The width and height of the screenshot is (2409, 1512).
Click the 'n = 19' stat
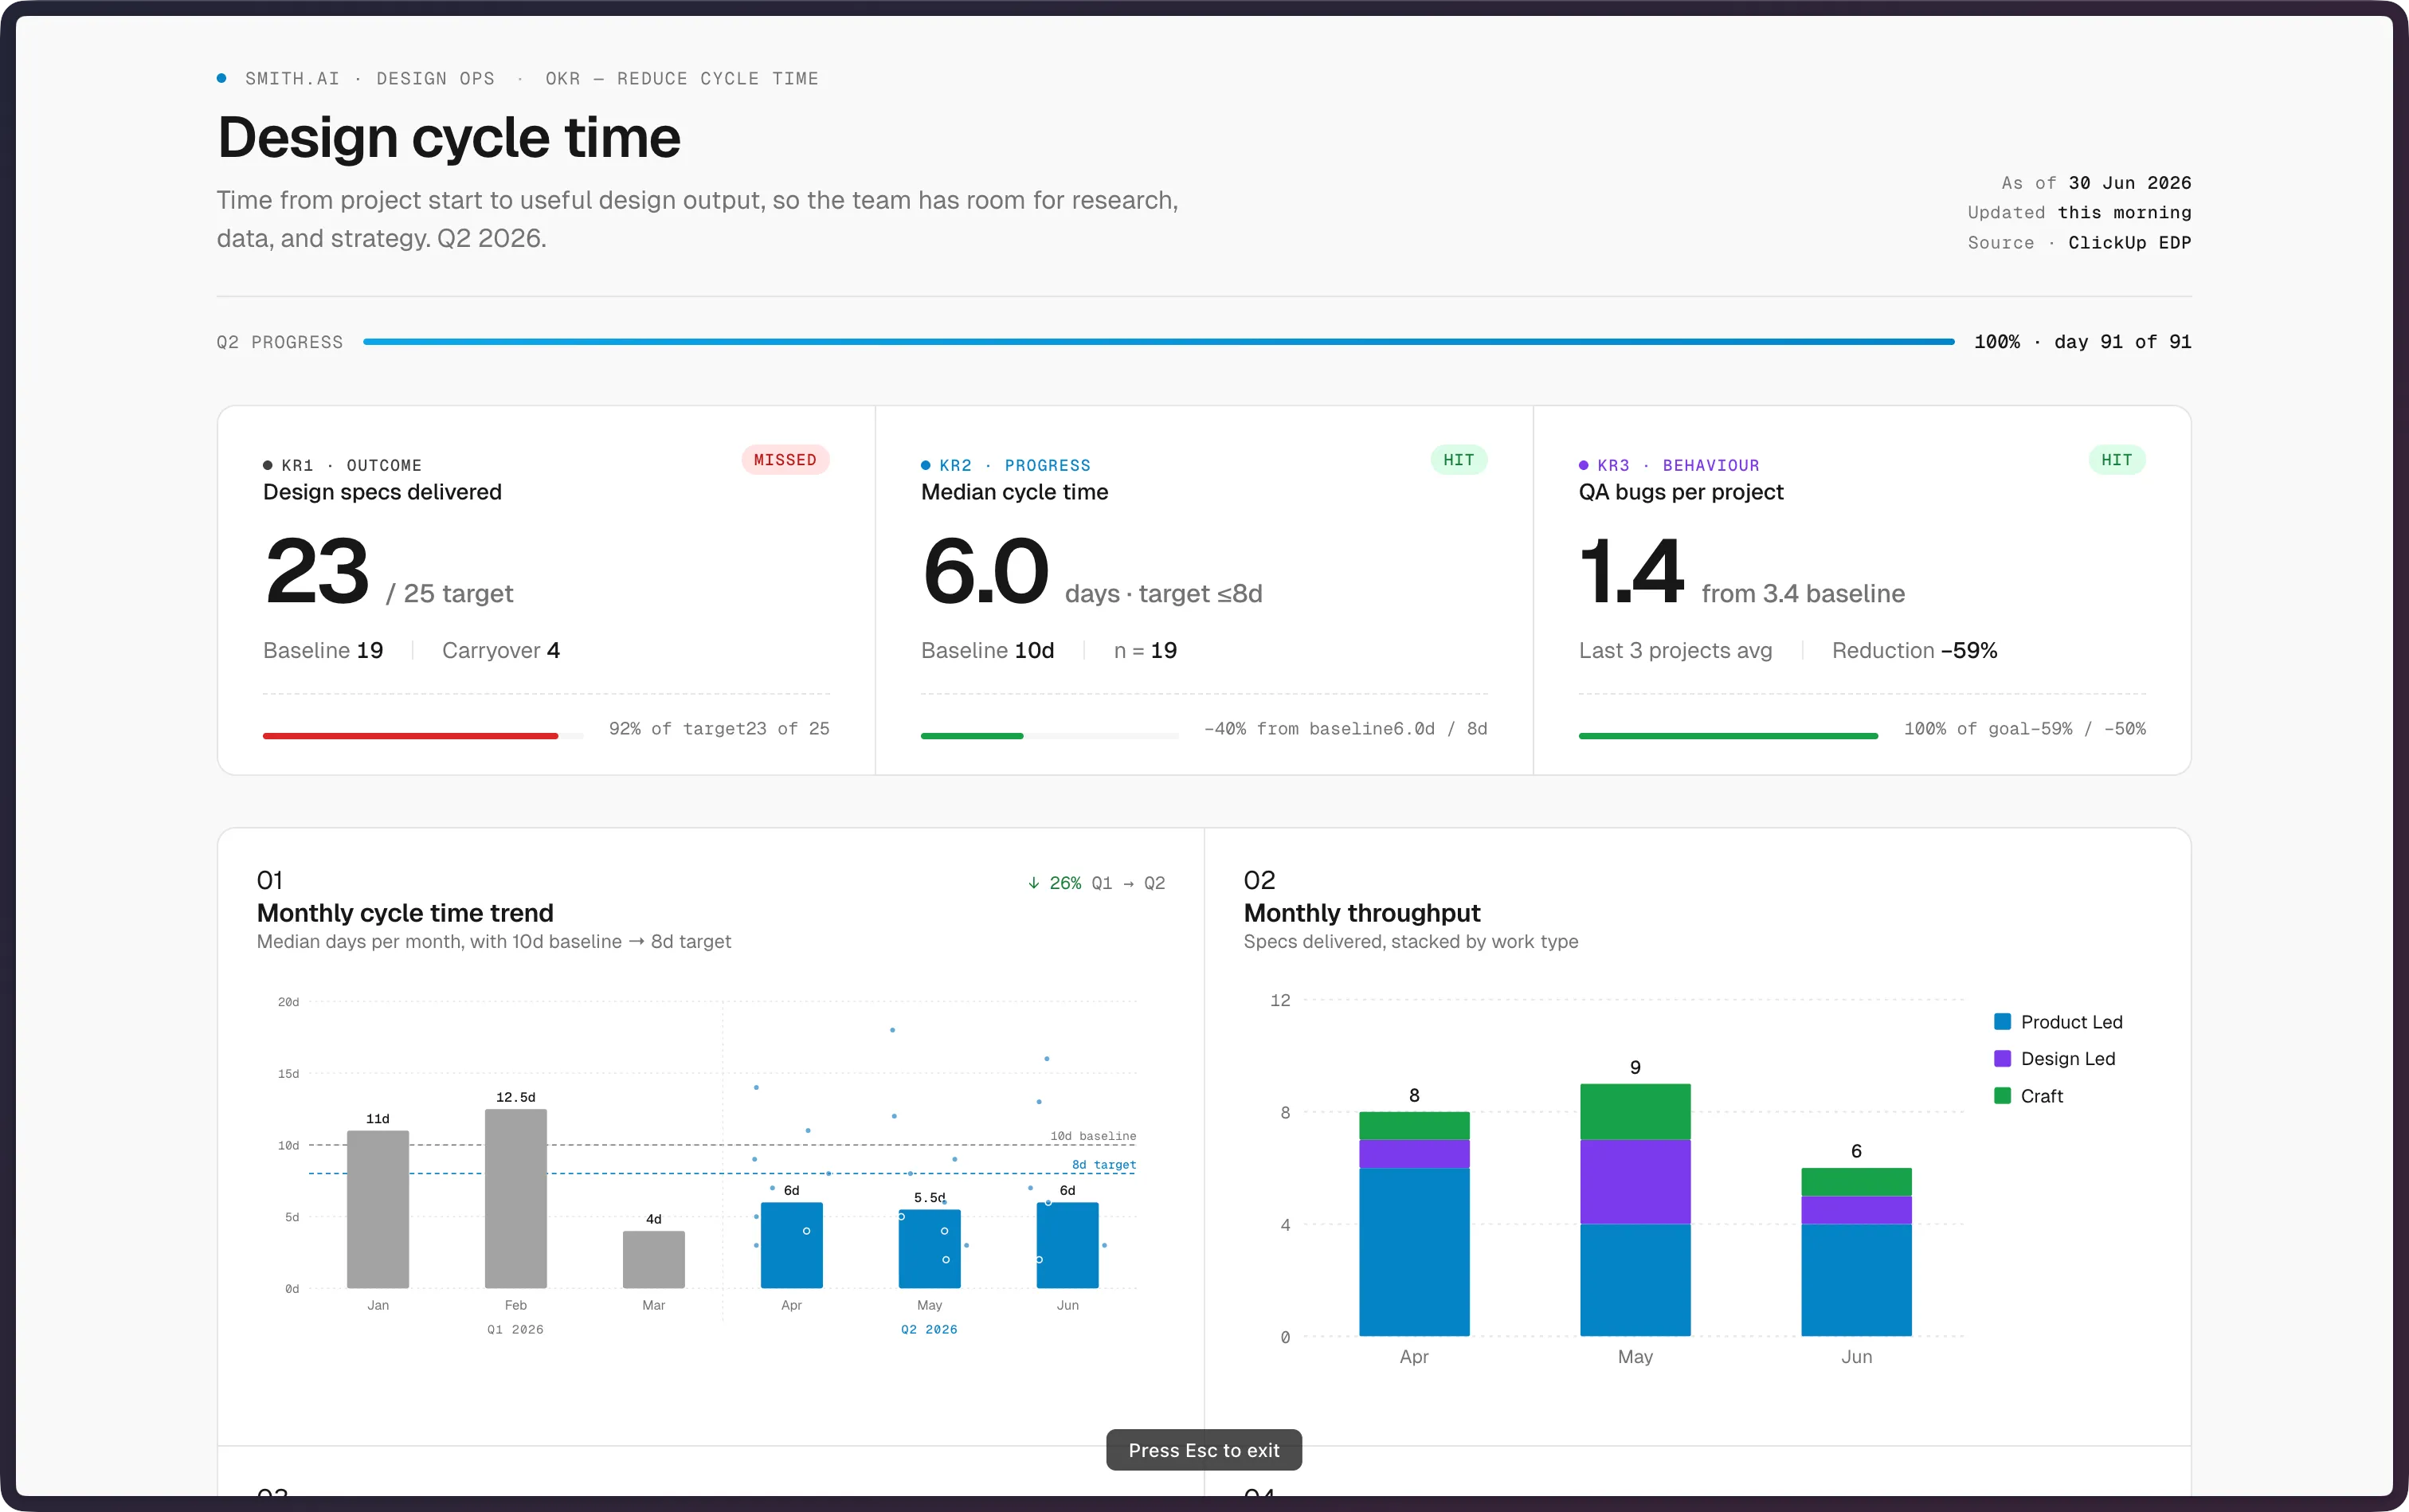[x=1145, y=650]
